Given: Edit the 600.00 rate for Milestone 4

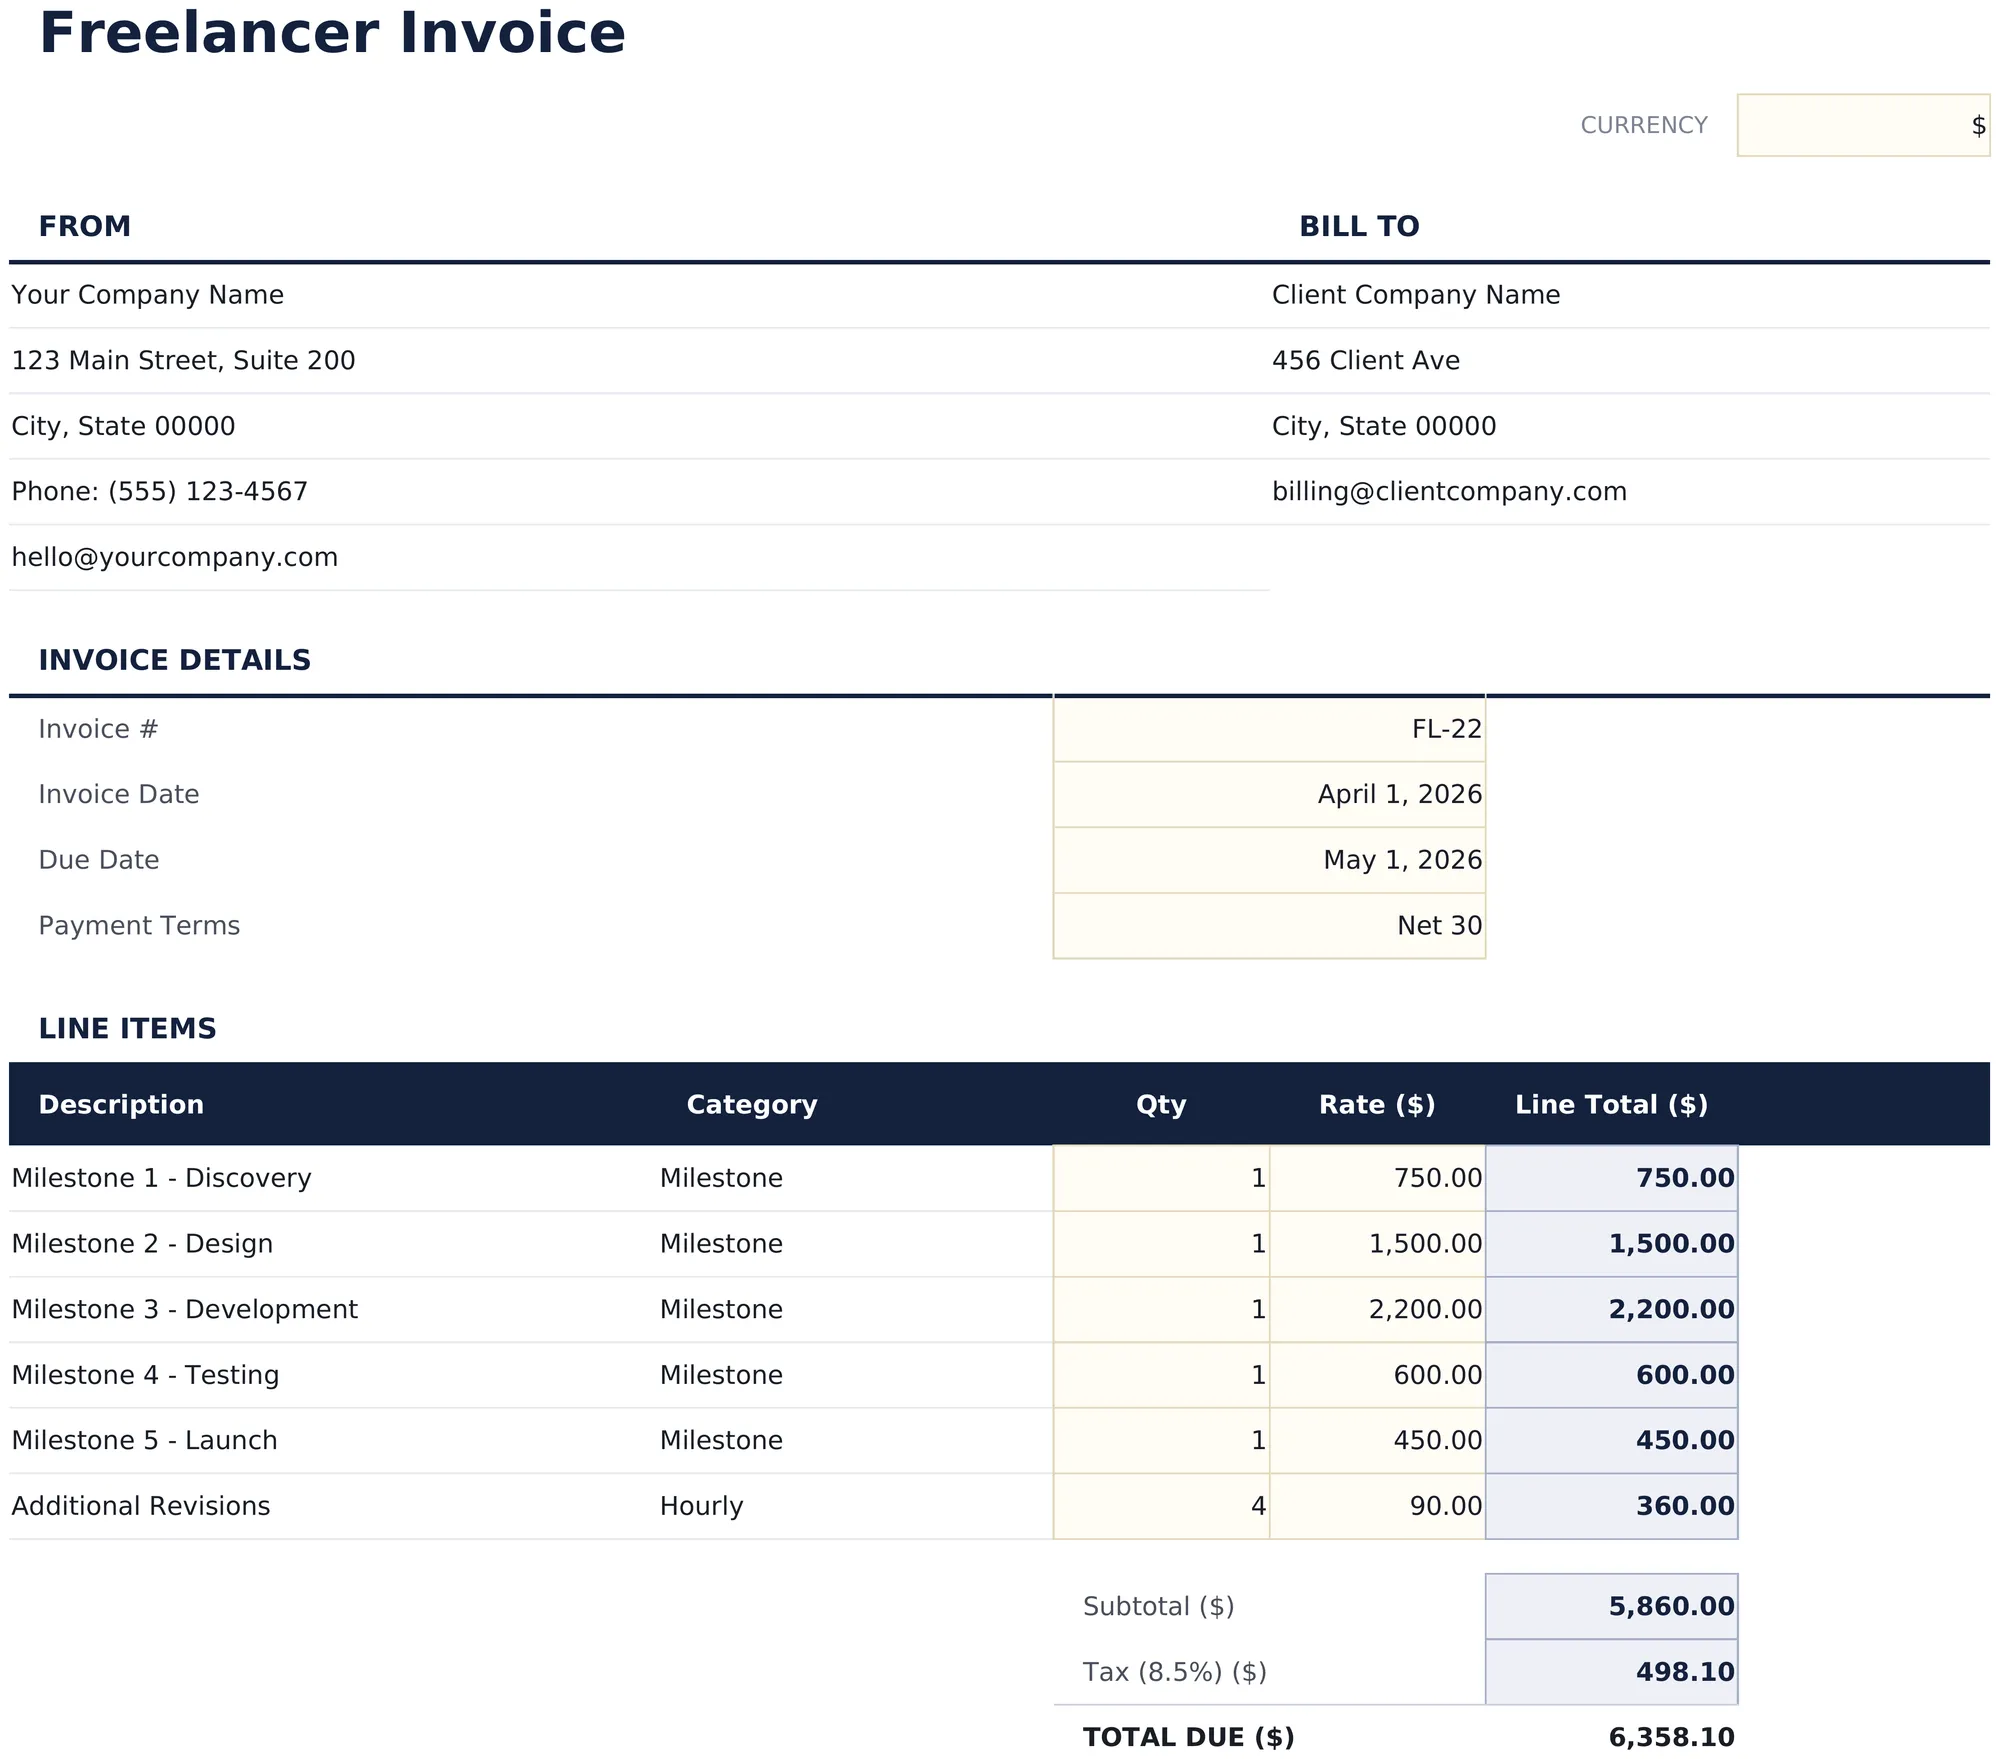Looking at the screenshot, I should click(x=1377, y=1375).
